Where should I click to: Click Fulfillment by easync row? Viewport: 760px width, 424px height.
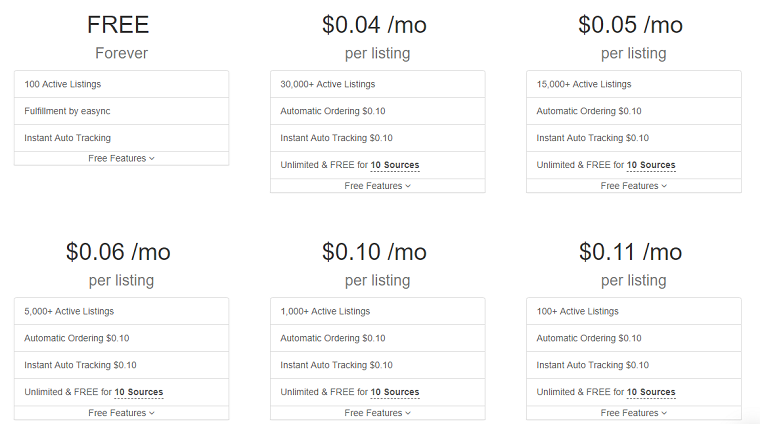point(121,111)
